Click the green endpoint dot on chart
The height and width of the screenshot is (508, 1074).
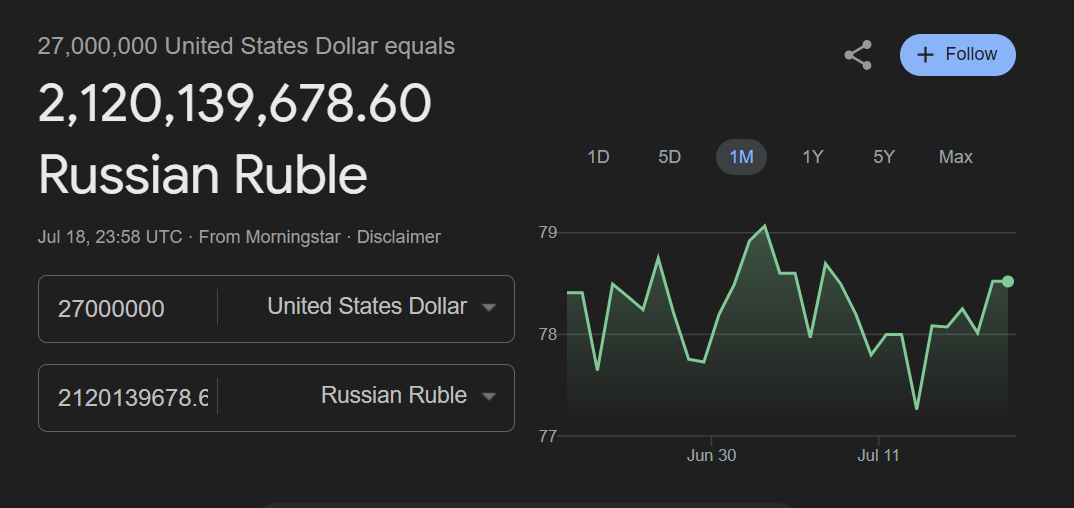click(1008, 281)
